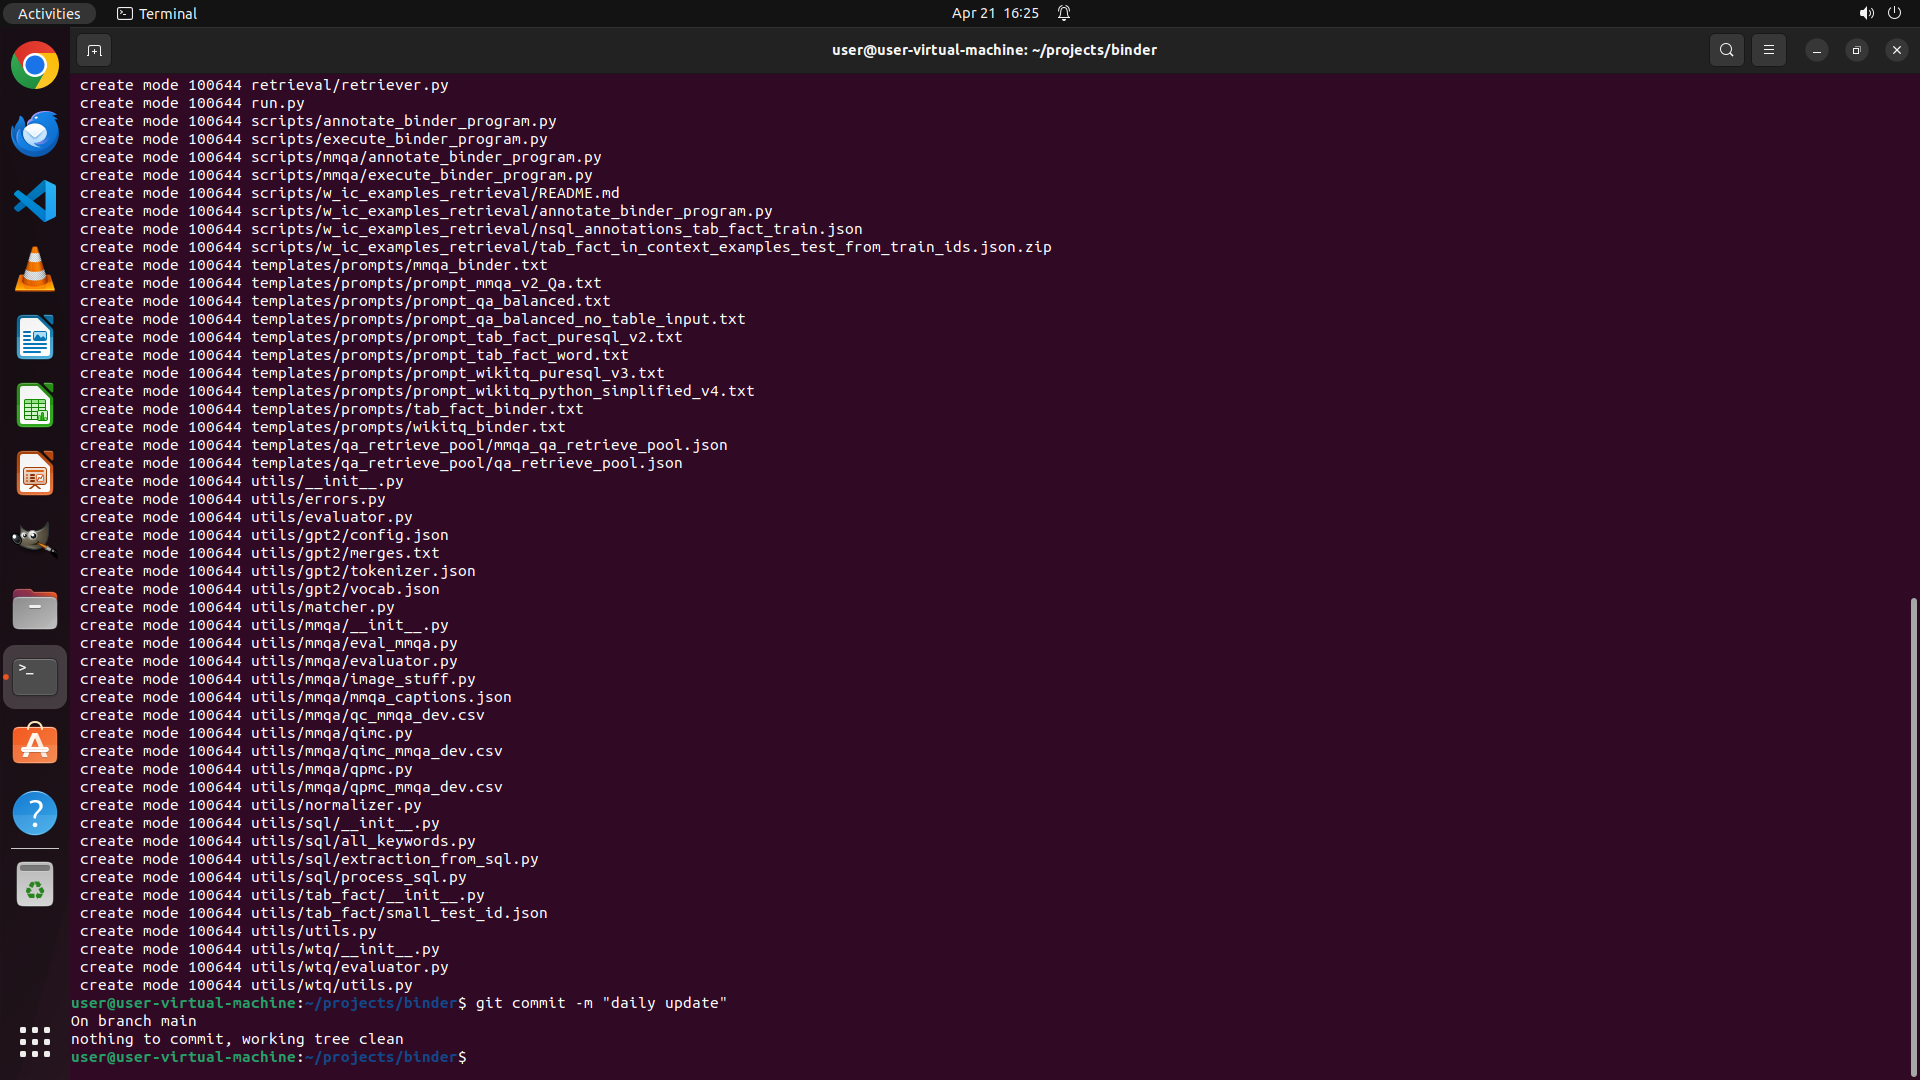The height and width of the screenshot is (1080, 1920).
Task: Launch Visual Studio Code from the dock
Action: [35, 202]
